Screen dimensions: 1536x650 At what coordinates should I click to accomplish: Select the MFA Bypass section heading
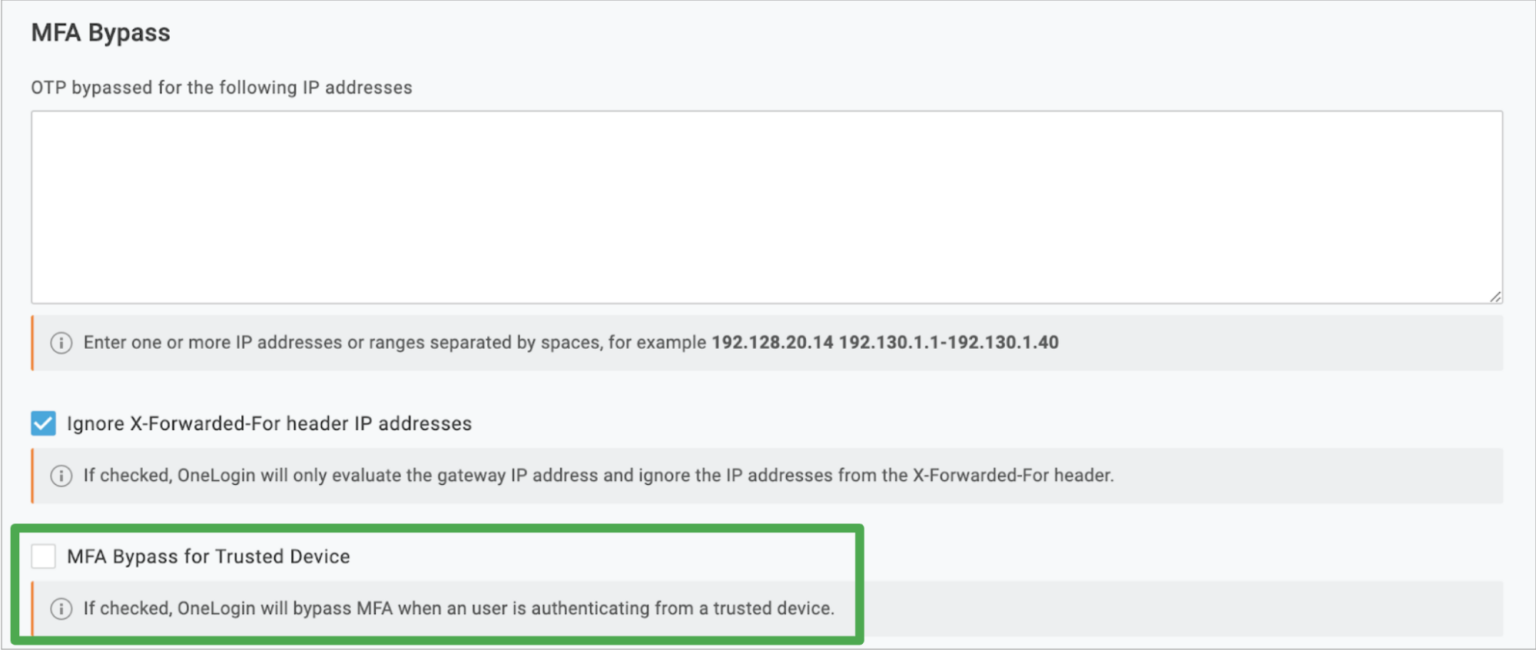(99, 32)
